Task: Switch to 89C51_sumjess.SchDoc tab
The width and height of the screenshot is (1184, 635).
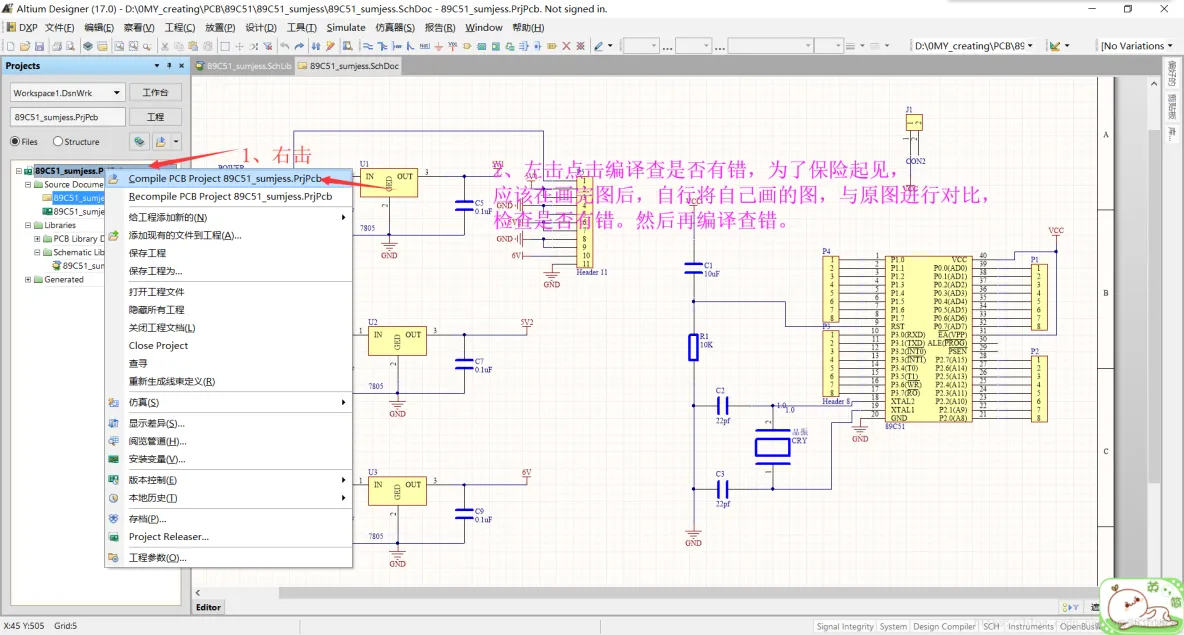Action: (x=348, y=66)
